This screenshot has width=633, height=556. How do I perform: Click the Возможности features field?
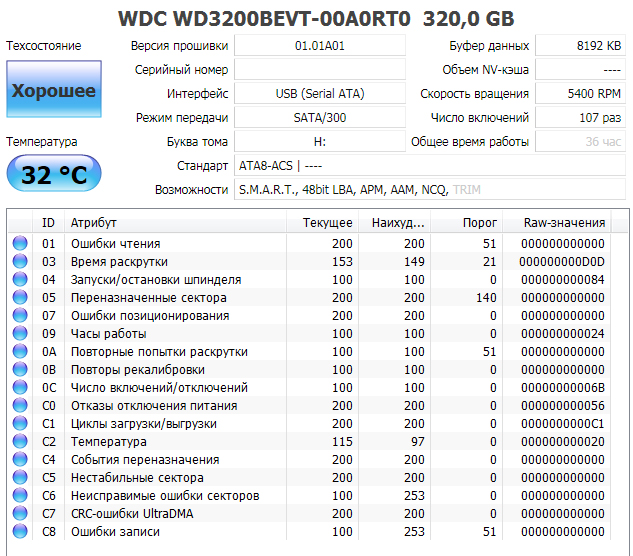click(x=430, y=189)
